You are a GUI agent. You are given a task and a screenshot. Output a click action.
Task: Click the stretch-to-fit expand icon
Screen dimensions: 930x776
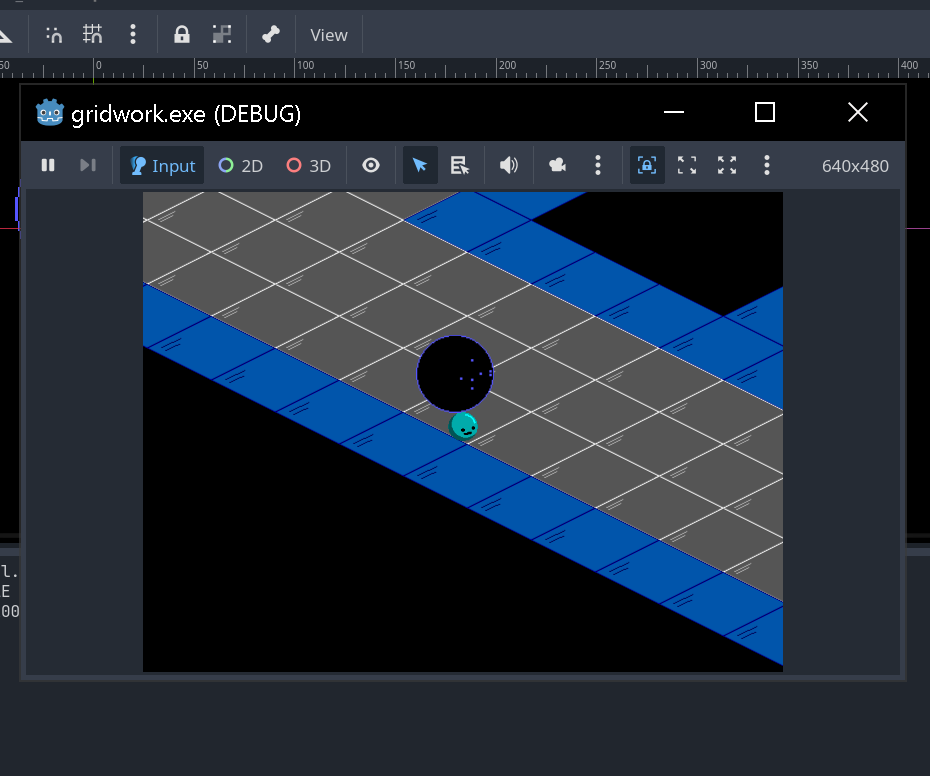coord(727,165)
